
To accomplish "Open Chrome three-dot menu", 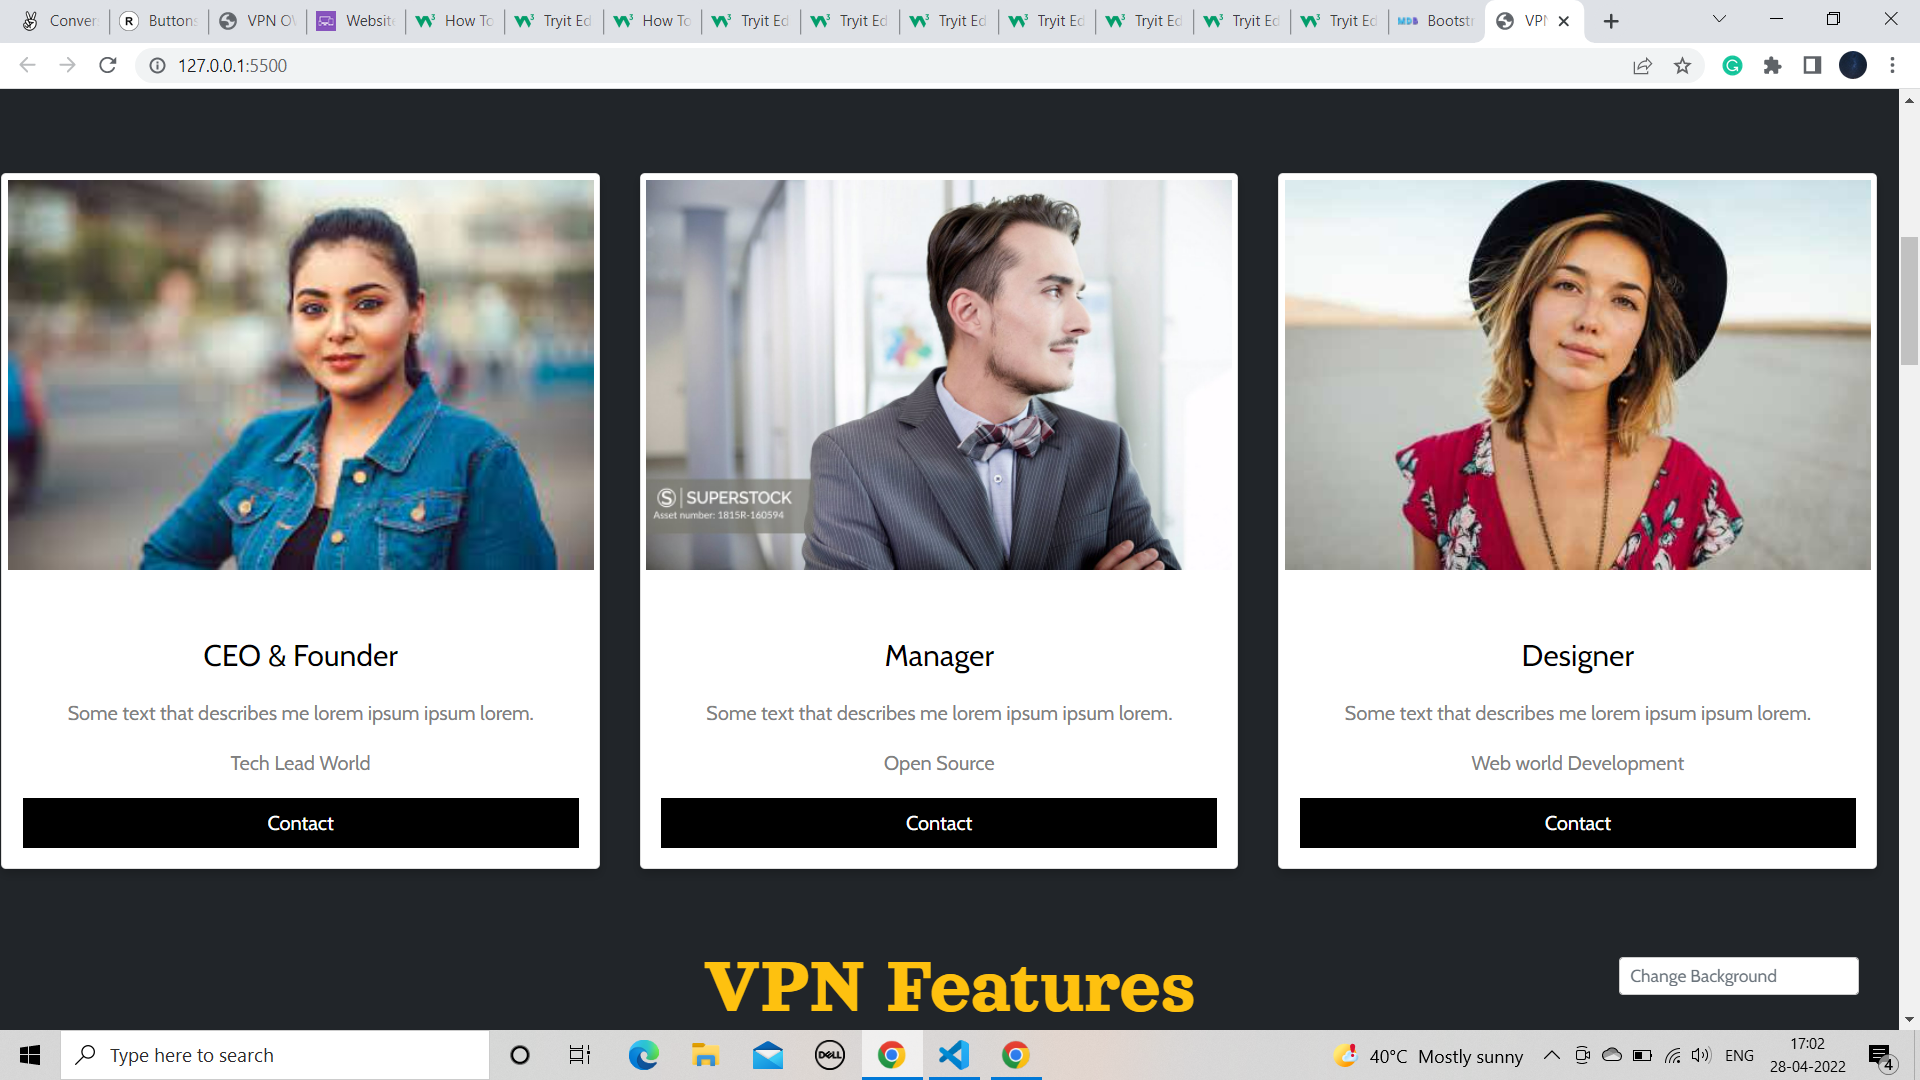I will (x=1892, y=65).
